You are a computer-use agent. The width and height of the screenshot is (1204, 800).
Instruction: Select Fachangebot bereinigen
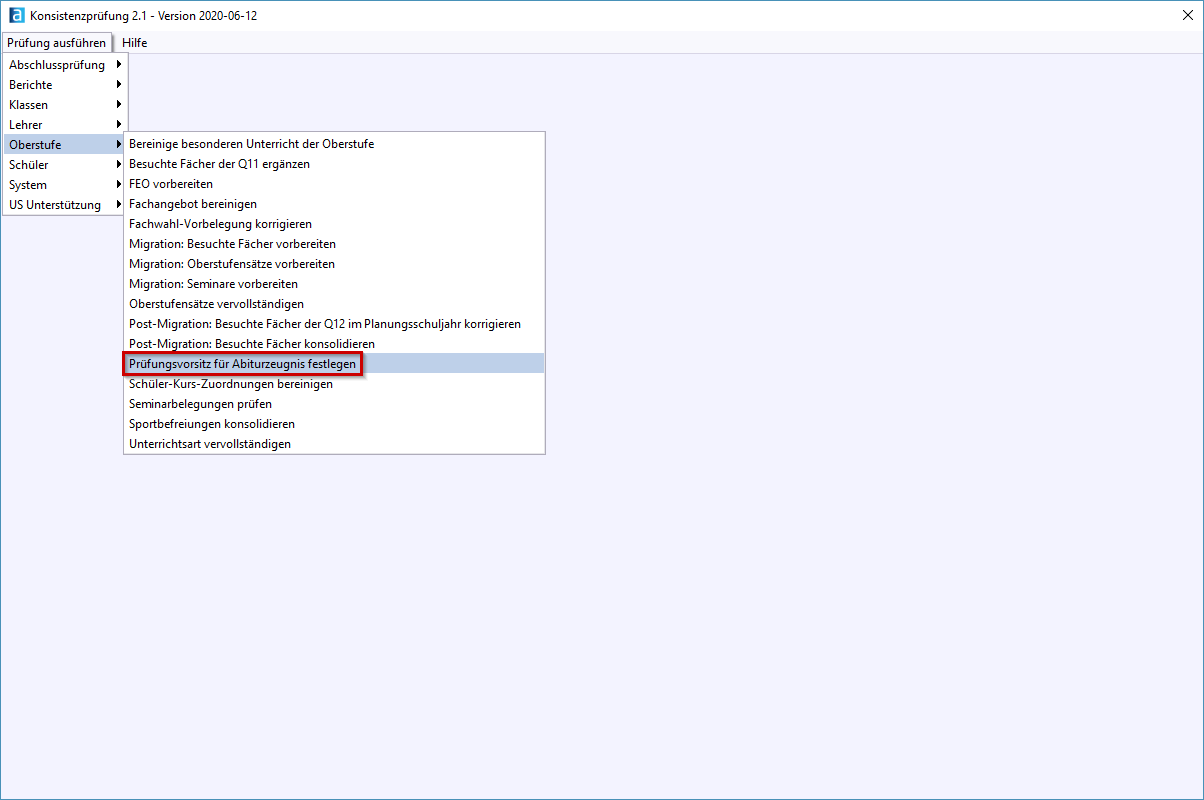334,204
